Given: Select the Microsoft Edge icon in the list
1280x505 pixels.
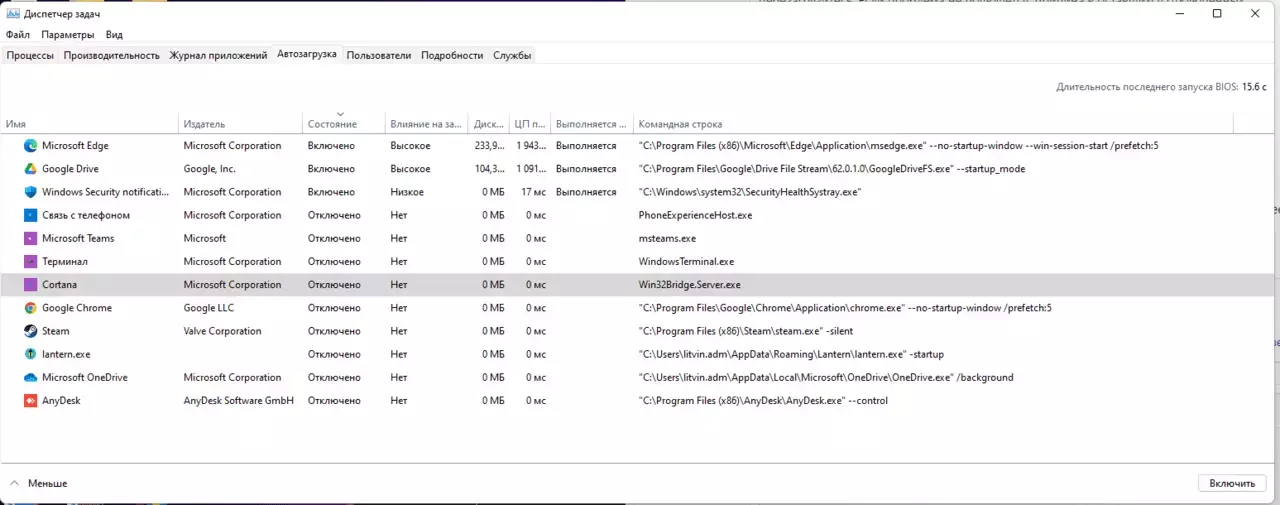Looking at the screenshot, I should click(31, 146).
